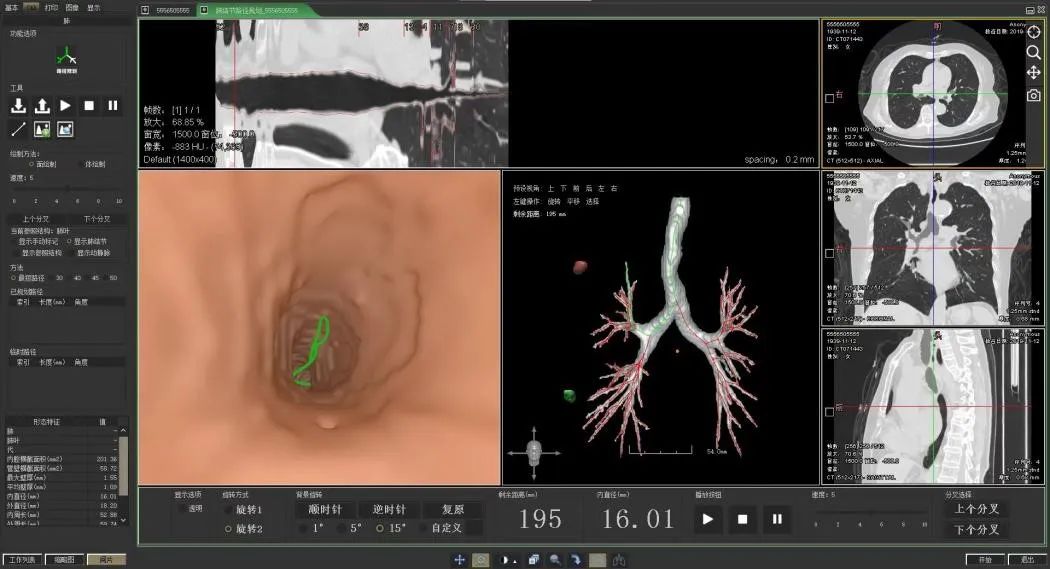The width and height of the screenshot is (1050, 569).
Task: Click the four-arrow pan icon beside axial view
Action: (1034, 73)
